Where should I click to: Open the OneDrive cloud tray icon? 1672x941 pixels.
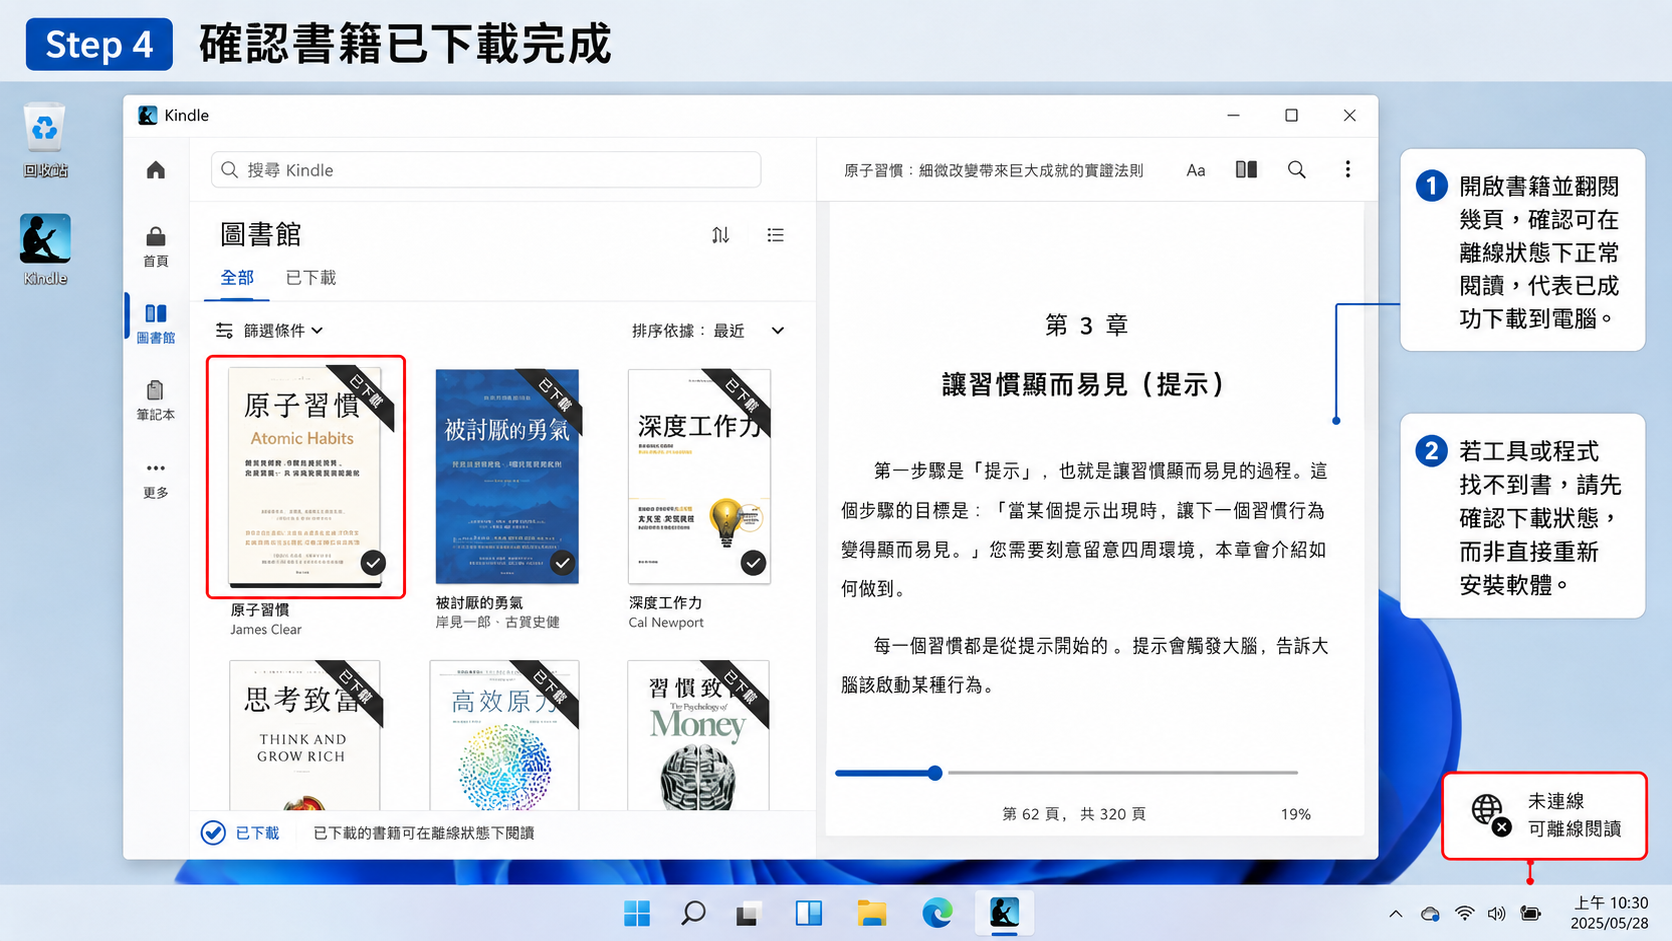point(1431,913)
